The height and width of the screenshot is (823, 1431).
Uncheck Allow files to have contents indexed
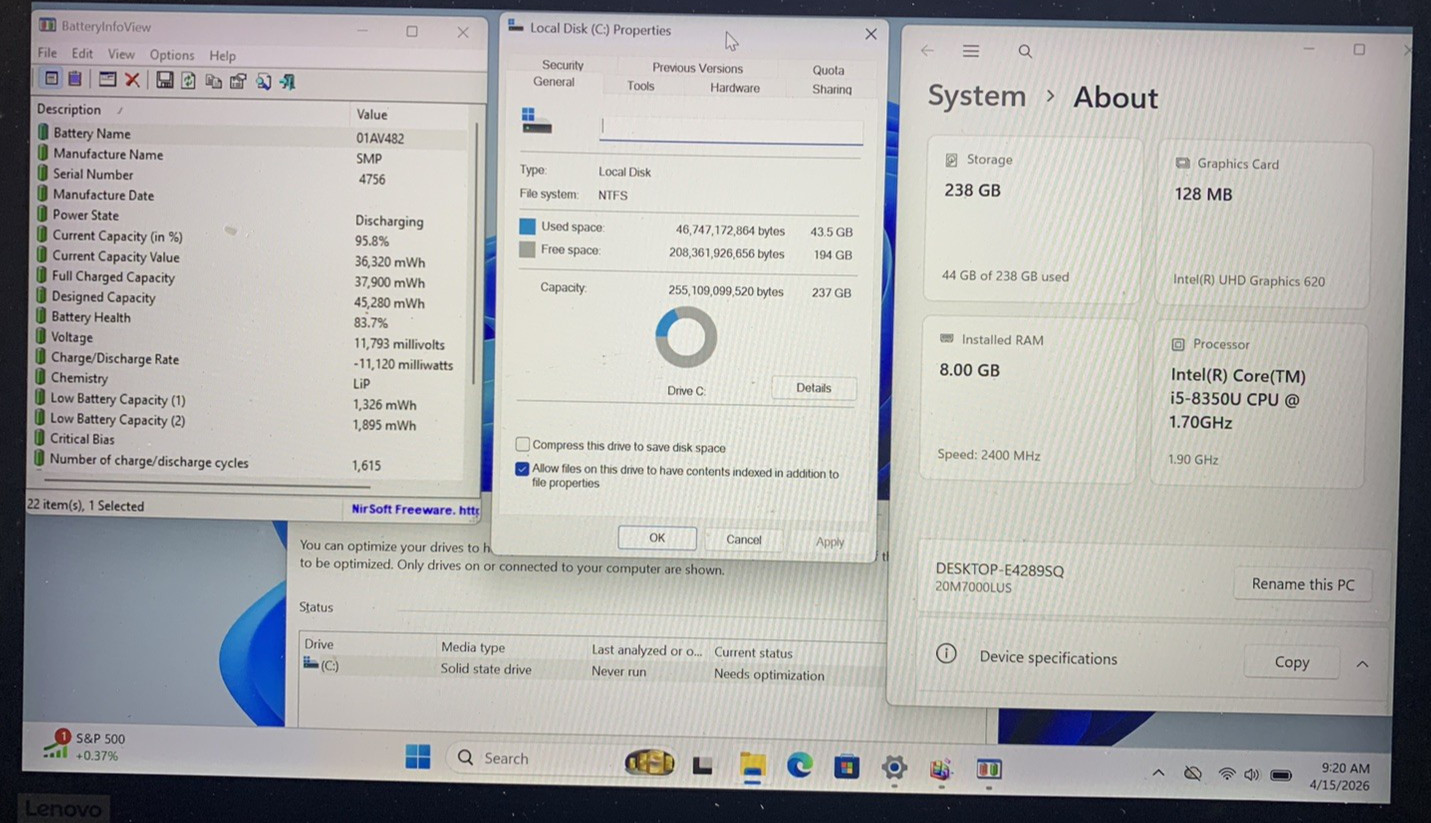click(522, 468)
